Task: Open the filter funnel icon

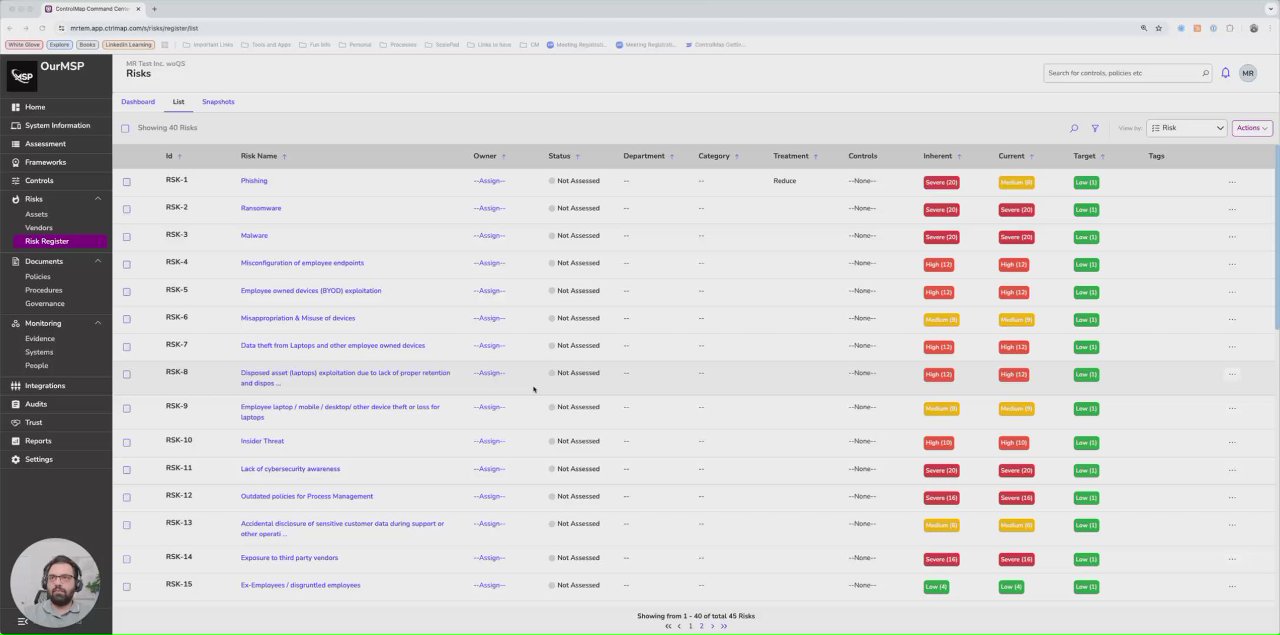Action: coord(1095,128)
